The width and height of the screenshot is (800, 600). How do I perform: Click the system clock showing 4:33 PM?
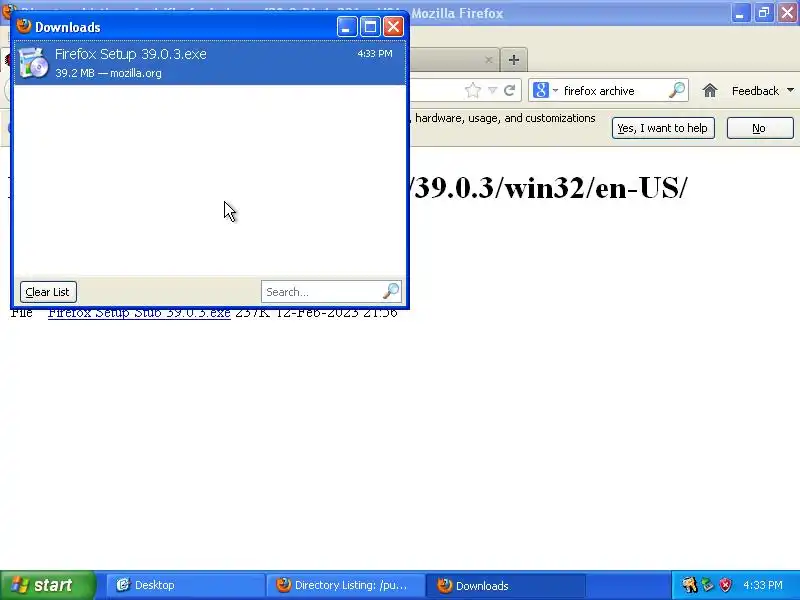763,585
